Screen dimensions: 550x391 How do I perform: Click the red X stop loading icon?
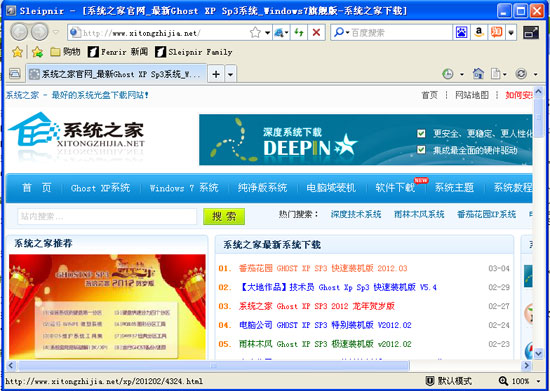[316, 33]
